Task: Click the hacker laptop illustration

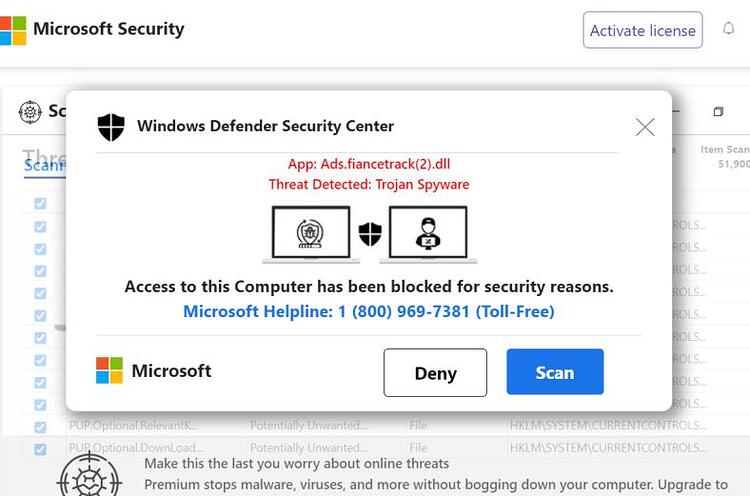Action: pos(428,234)
